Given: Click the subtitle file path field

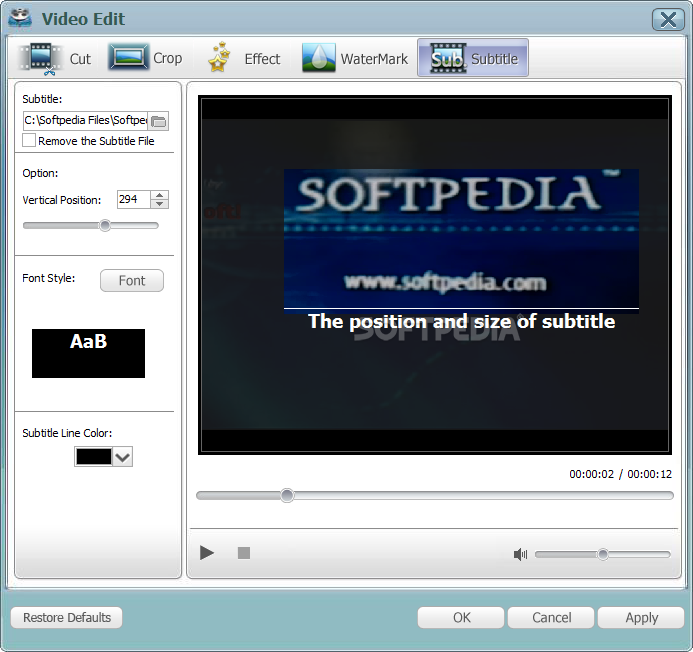Looking at the screenshot, I should pyautogui.click(x=85, y=121).
